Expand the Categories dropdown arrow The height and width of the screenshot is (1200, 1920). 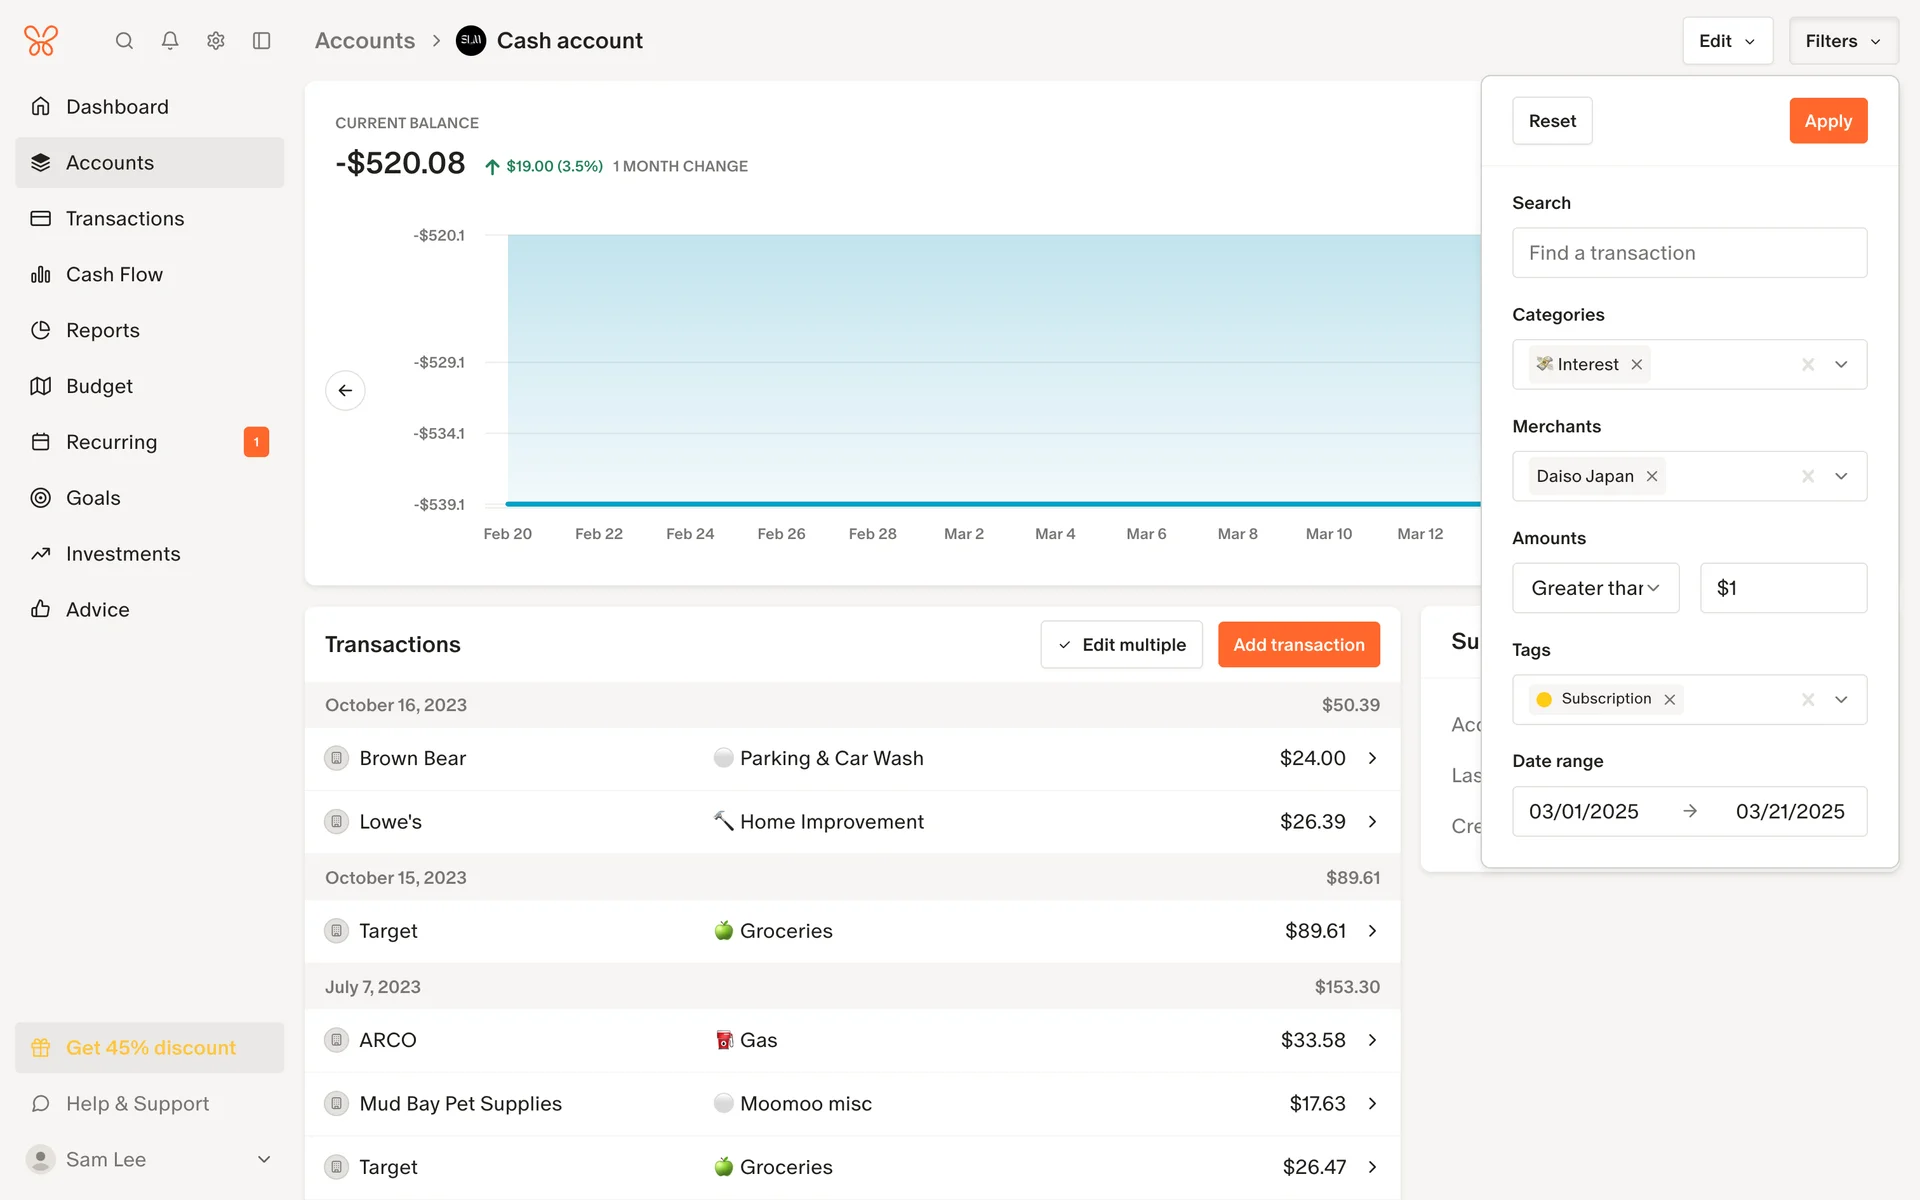click(x=1841, y=365)
